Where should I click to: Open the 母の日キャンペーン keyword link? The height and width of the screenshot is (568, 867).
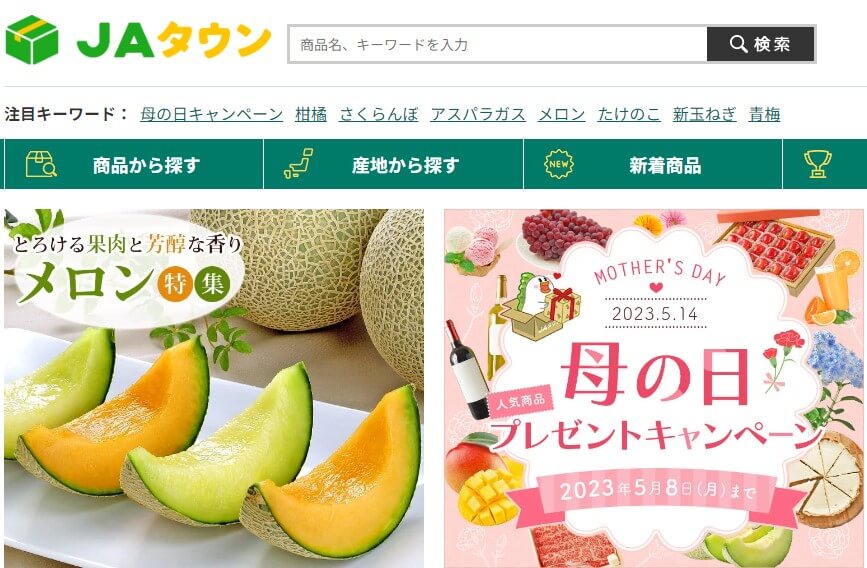(212, 114)
